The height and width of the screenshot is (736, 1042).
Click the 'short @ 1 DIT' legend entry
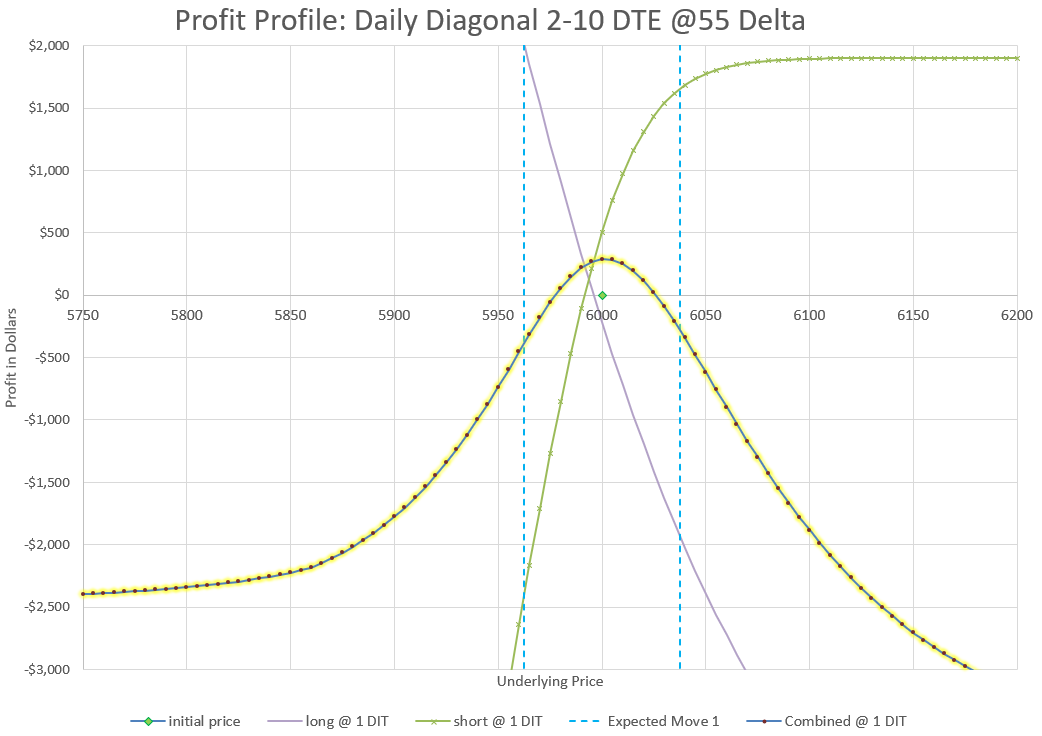478,721
